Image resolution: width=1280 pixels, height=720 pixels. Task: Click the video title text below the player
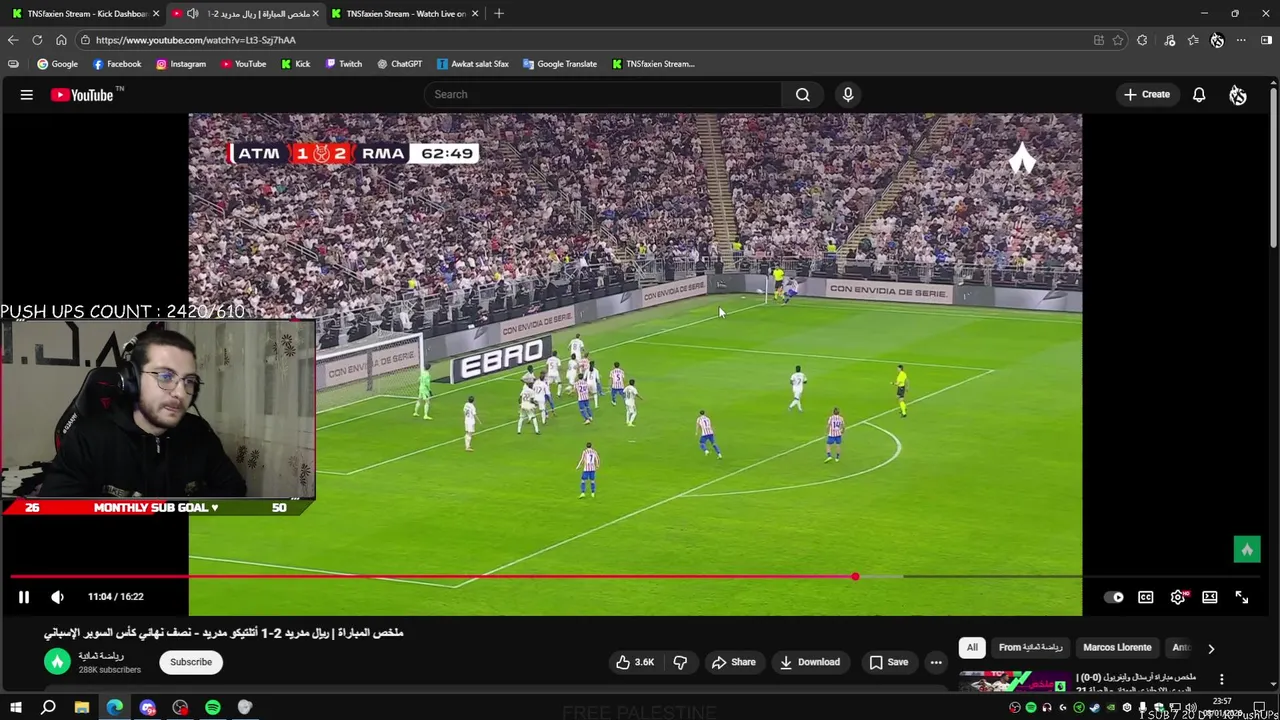[224, 633]
